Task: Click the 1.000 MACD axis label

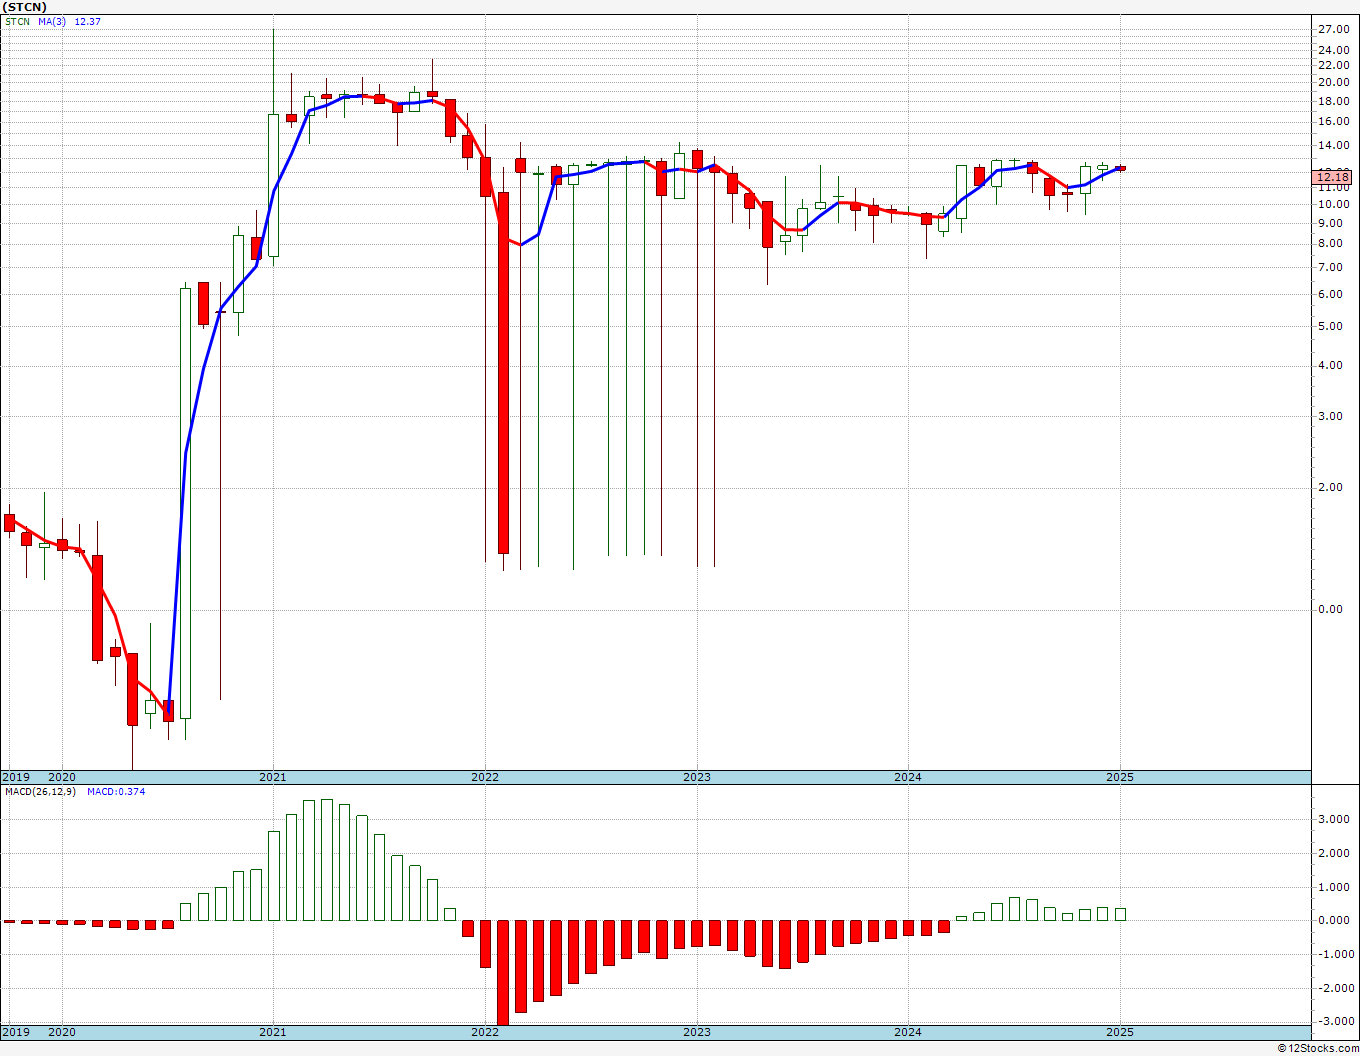Action: [x=1334, y=887]
